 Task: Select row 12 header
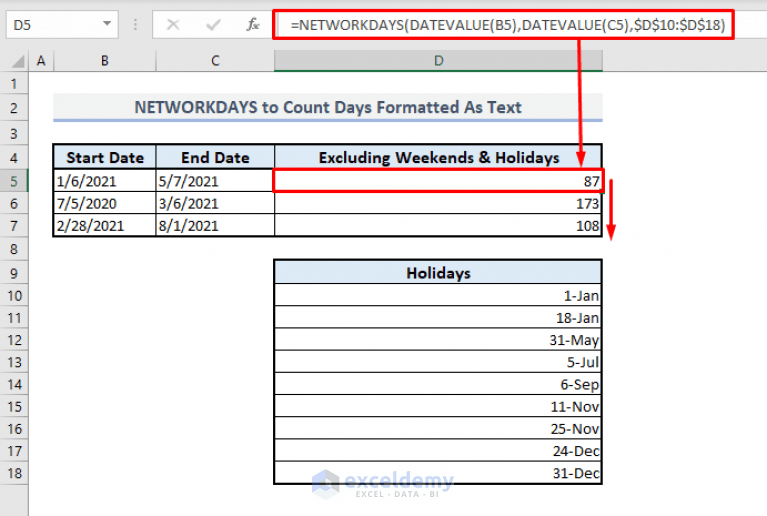(x=14, y=340)
